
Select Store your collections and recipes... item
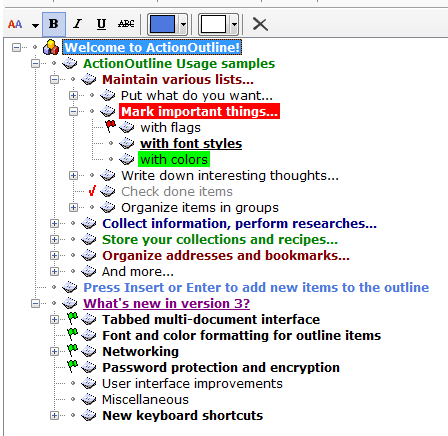tap(220, 239)
